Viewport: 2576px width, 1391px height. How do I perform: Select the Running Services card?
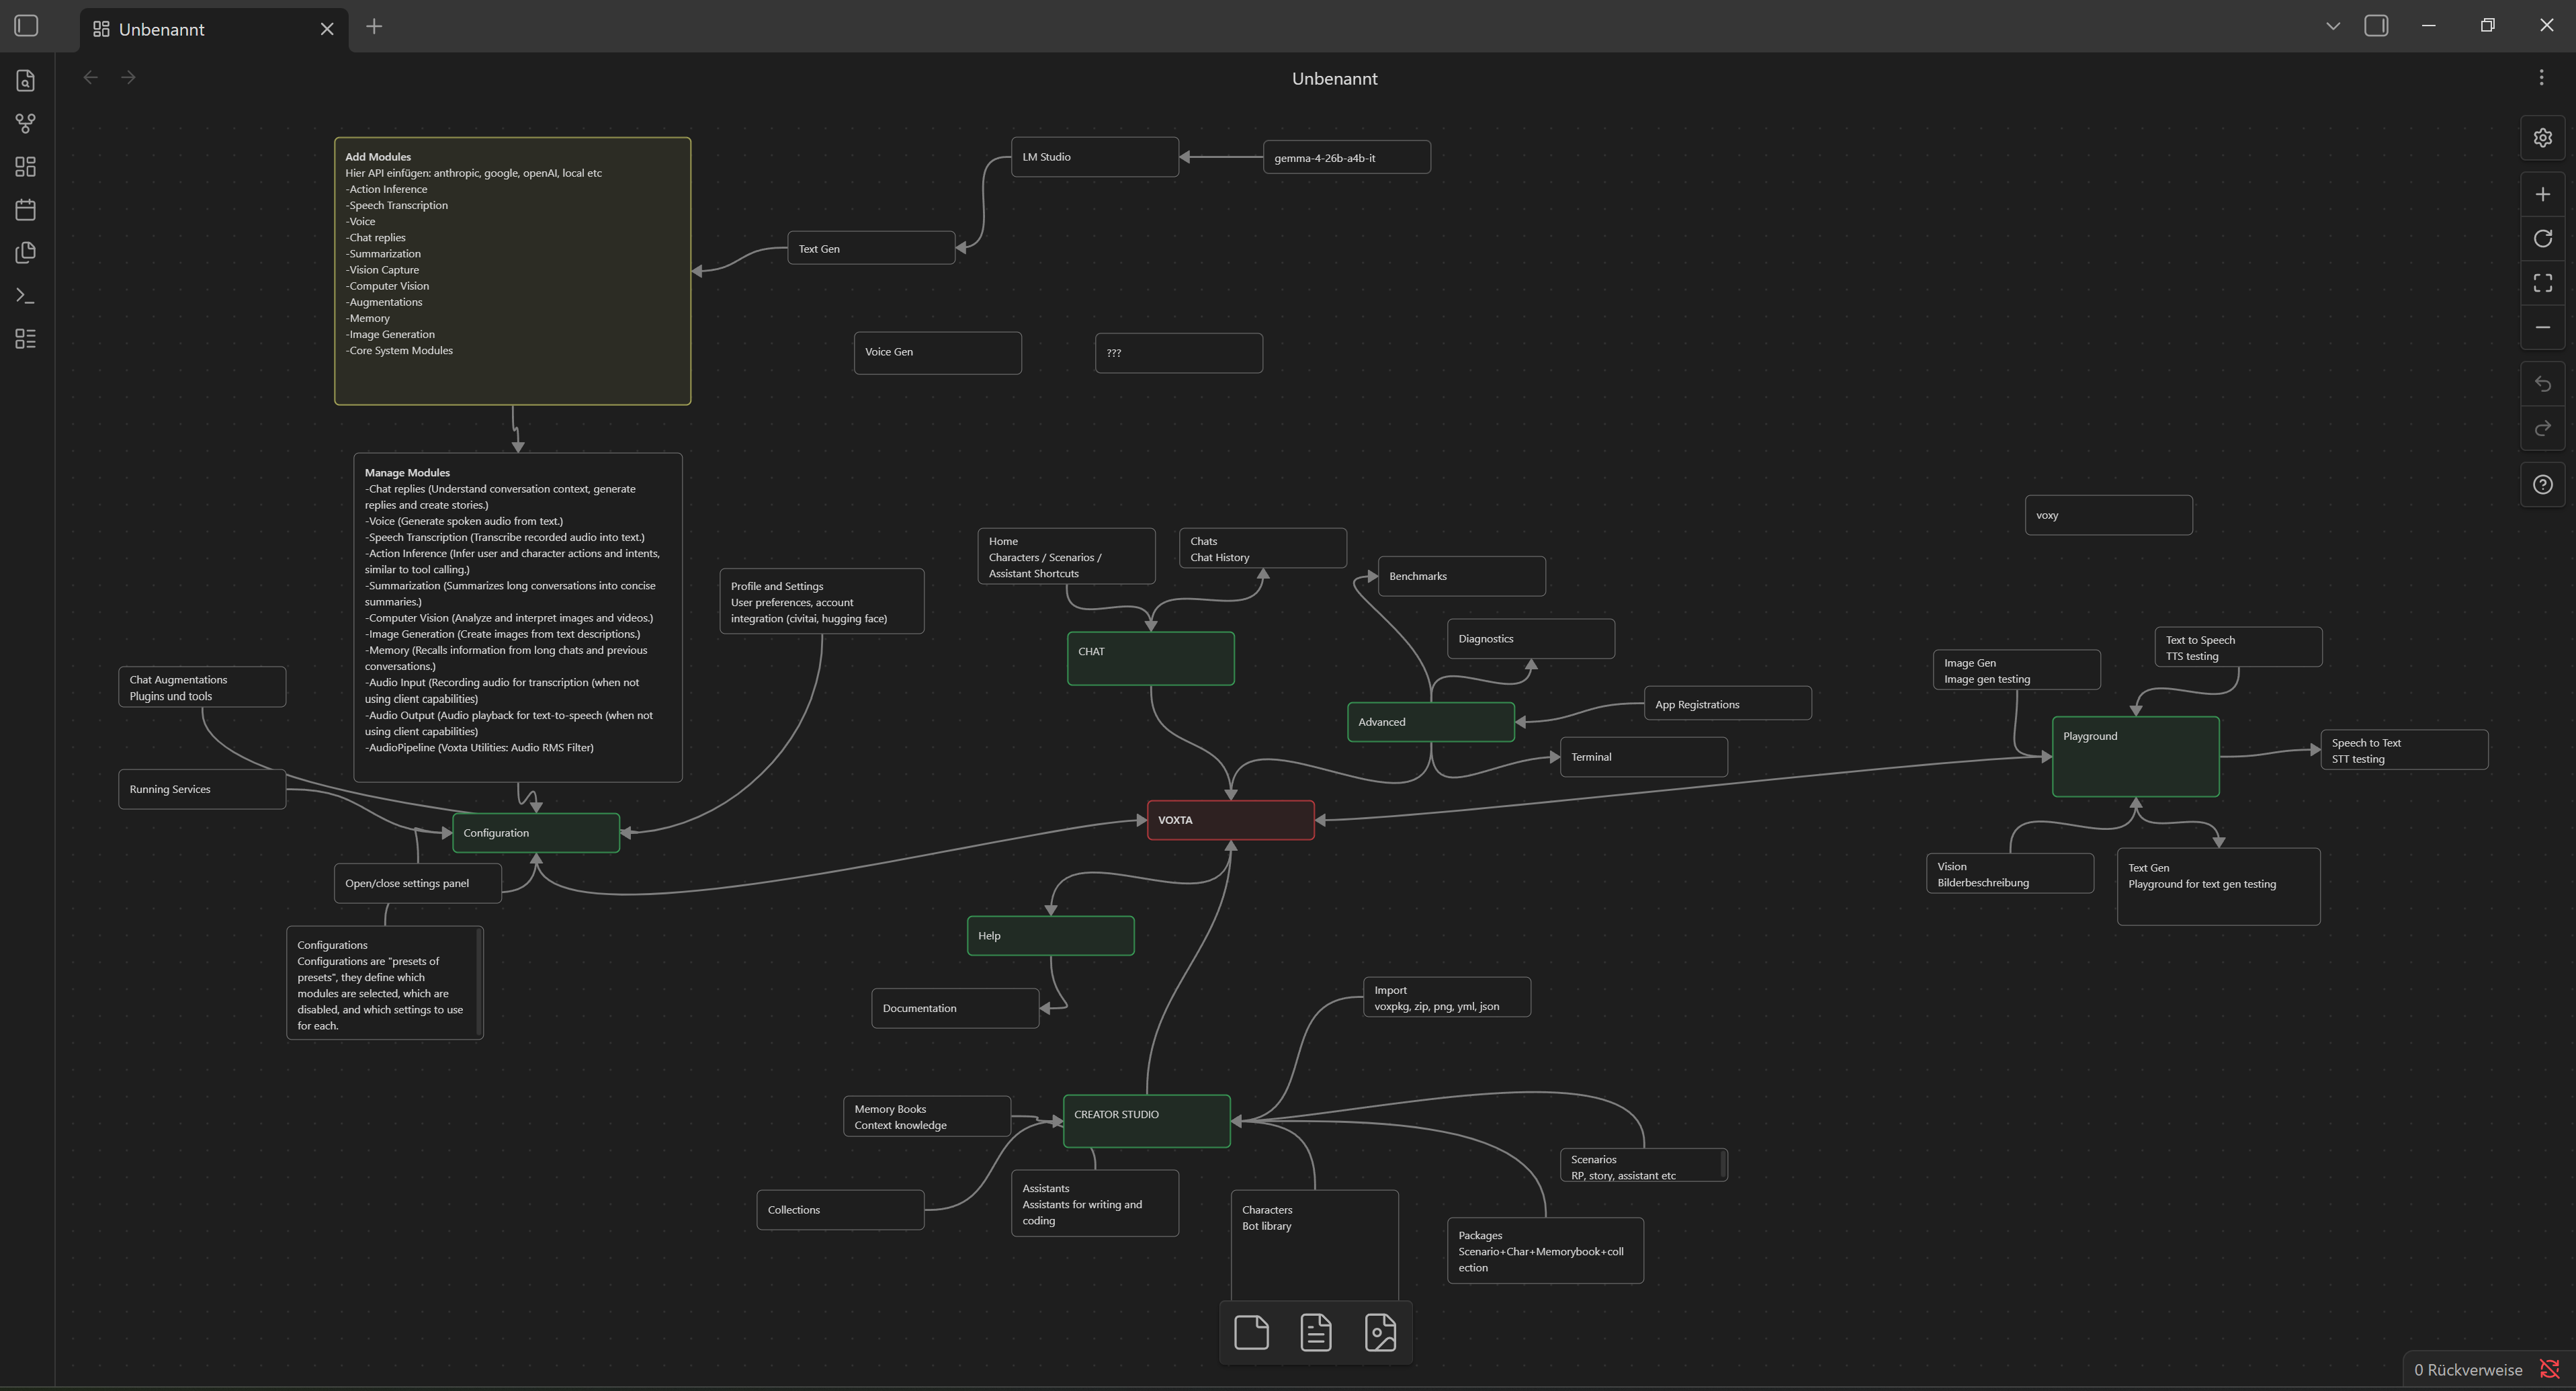[x=201, y=789]
